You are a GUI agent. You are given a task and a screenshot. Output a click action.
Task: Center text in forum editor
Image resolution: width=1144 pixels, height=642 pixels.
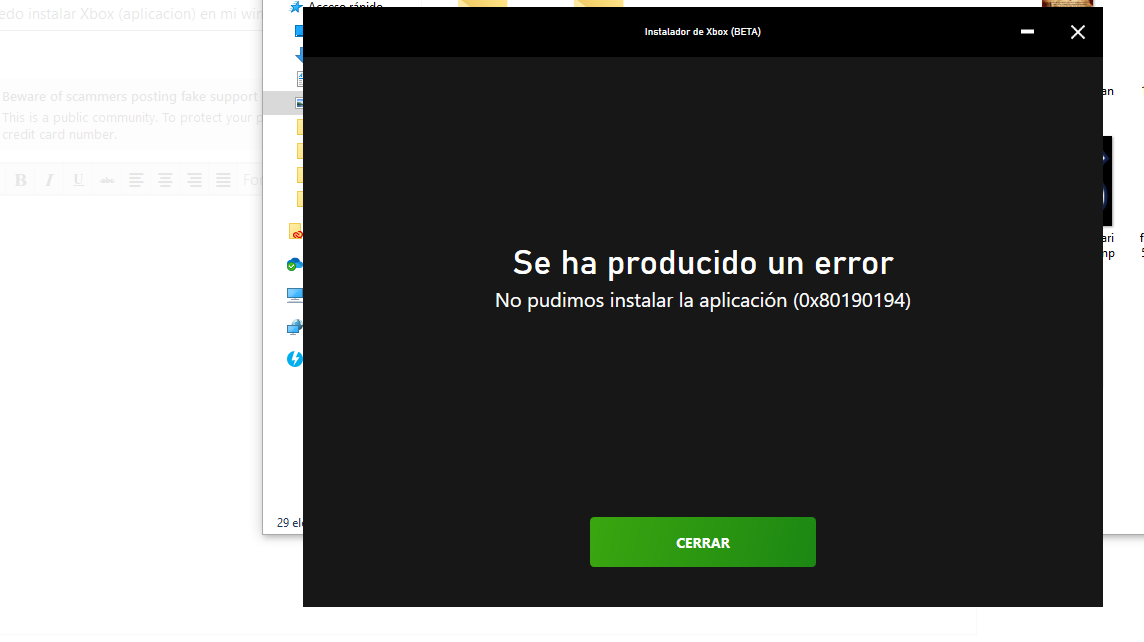(x=165, y=179)
